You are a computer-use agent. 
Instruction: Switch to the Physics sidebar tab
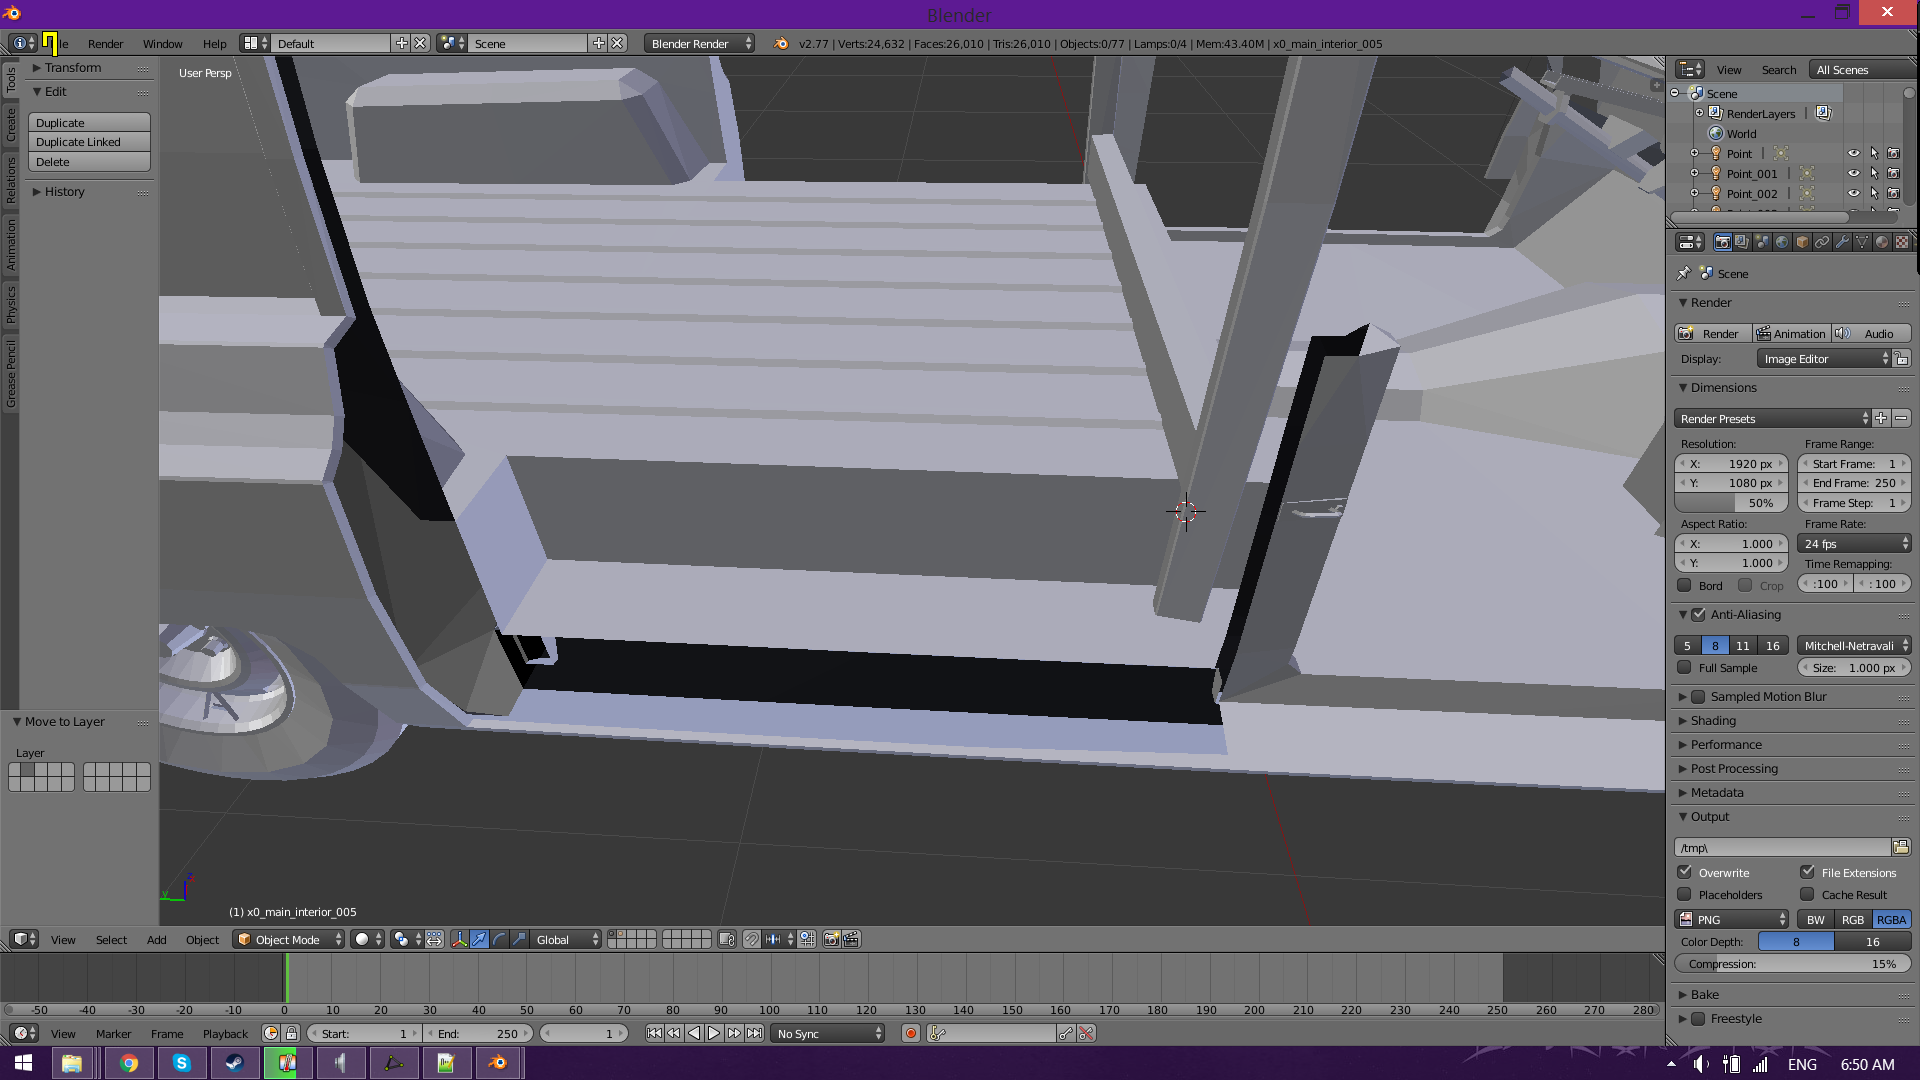click(11, 304)
